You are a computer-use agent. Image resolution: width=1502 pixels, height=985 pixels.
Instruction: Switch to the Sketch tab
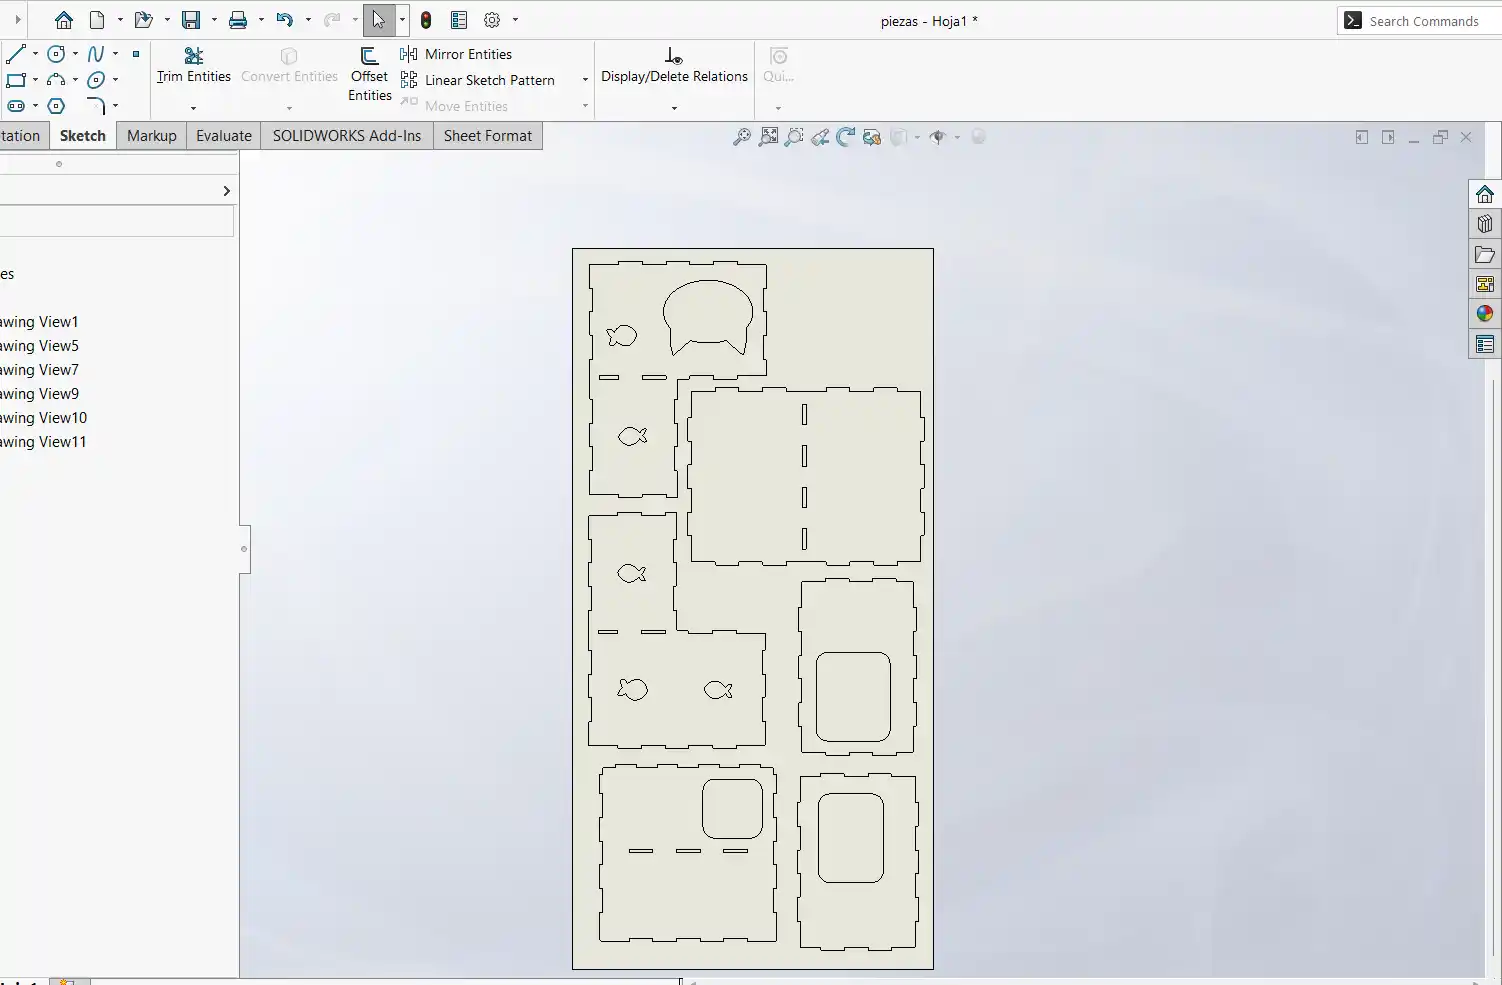coord(83,136)
